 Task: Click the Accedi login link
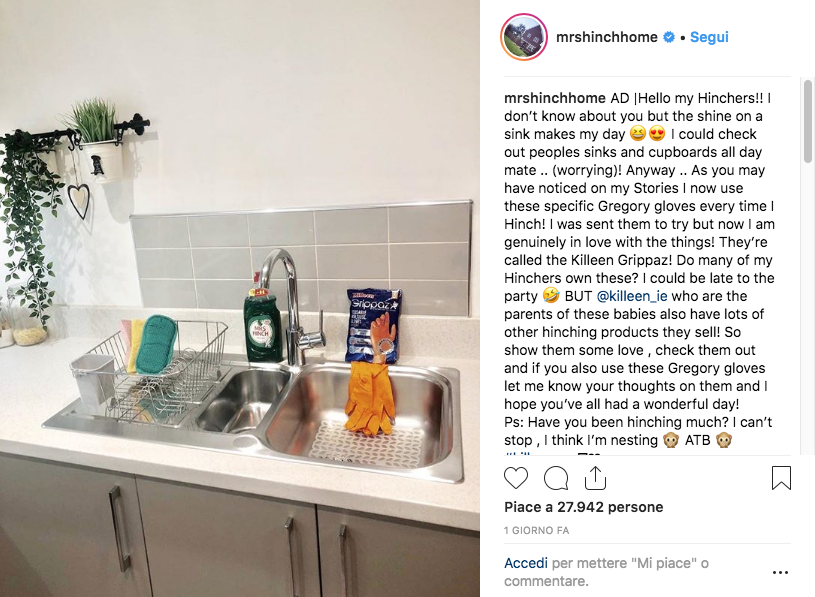coord(525,563)
